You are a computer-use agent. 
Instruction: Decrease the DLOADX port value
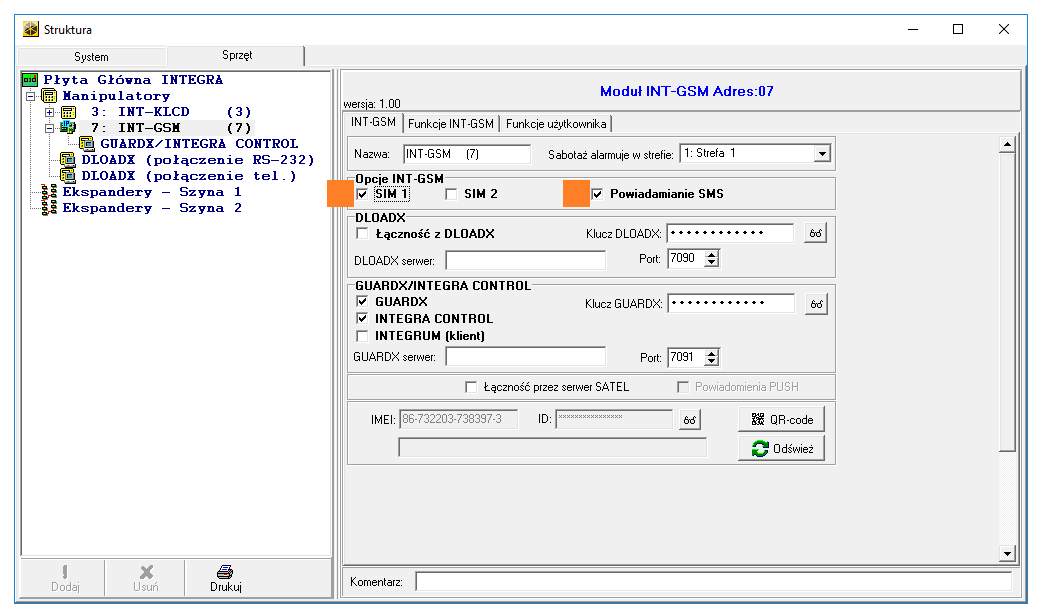pos(712,263)
